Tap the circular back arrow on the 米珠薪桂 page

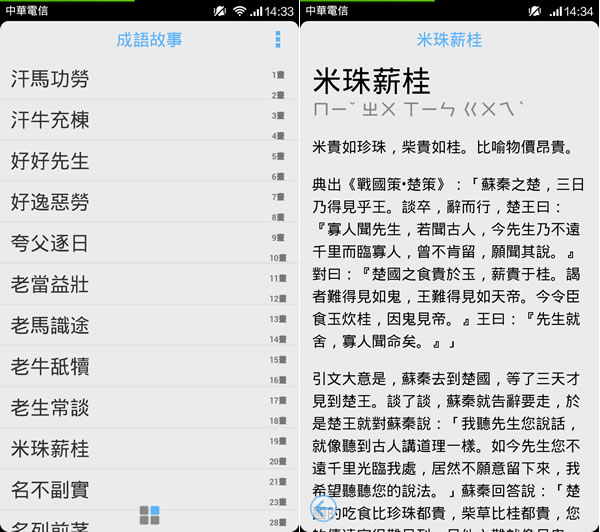[323, 509]
